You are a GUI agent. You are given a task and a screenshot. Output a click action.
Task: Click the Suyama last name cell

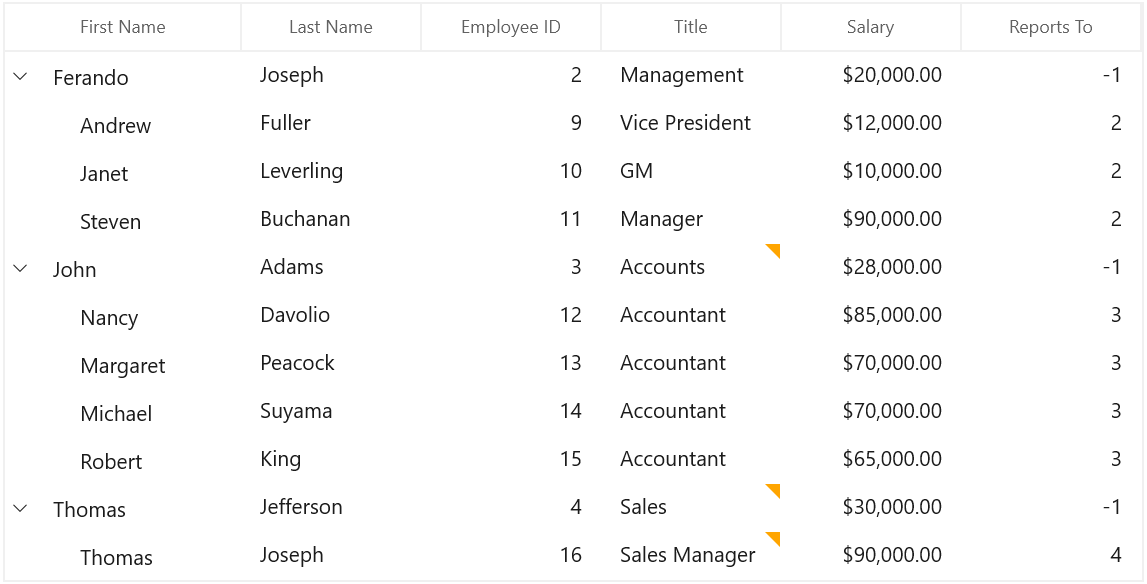tap(331, 411)
